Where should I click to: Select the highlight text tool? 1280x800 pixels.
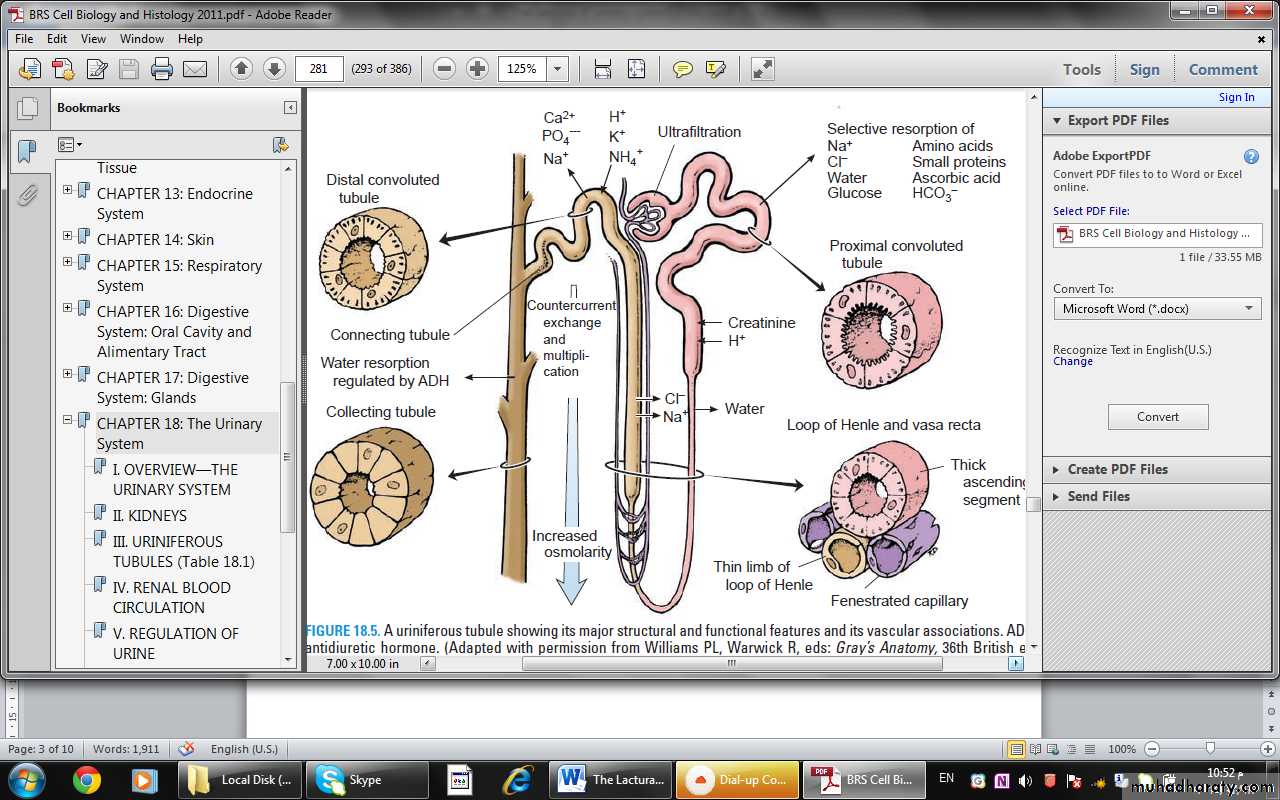716,69
